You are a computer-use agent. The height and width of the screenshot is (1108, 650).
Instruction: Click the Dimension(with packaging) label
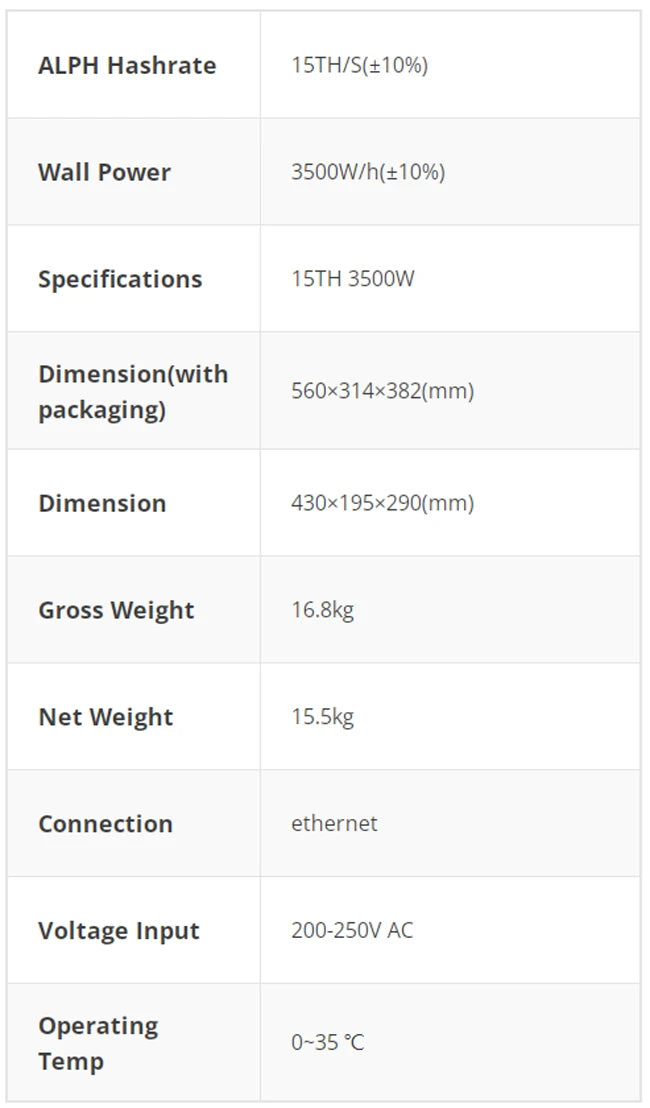coord(133,391)
